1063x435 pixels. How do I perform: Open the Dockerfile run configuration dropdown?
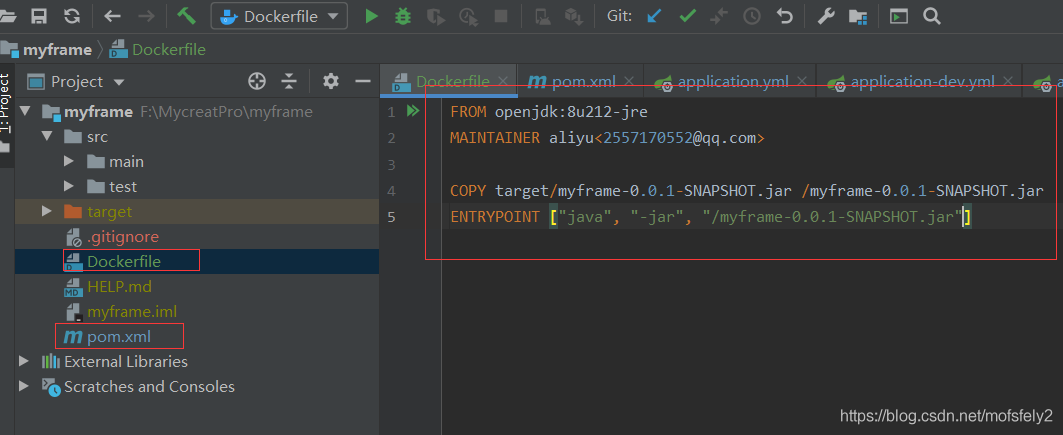(279, 16)
